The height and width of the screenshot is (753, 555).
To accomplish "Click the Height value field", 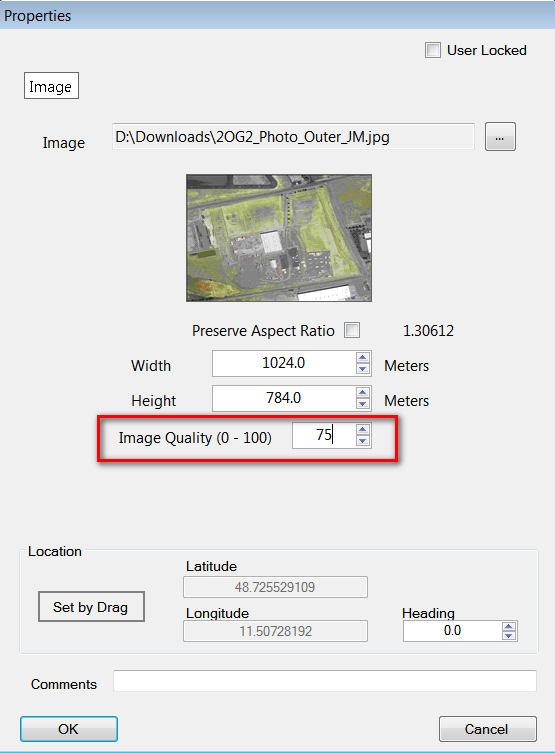I will 284,399.
